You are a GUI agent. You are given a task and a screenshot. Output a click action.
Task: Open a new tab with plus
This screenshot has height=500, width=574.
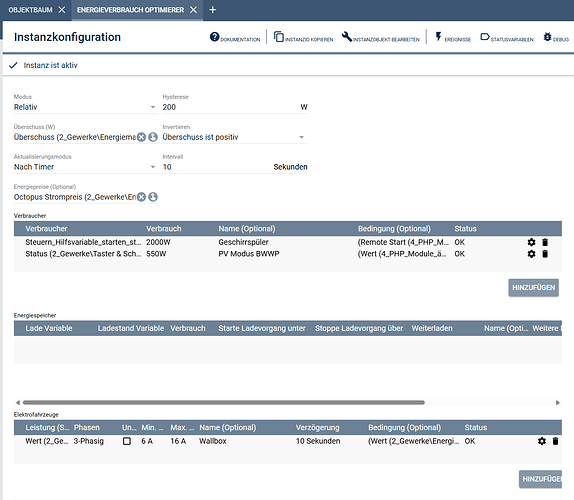pyautogui.click(x=212, y=10)
